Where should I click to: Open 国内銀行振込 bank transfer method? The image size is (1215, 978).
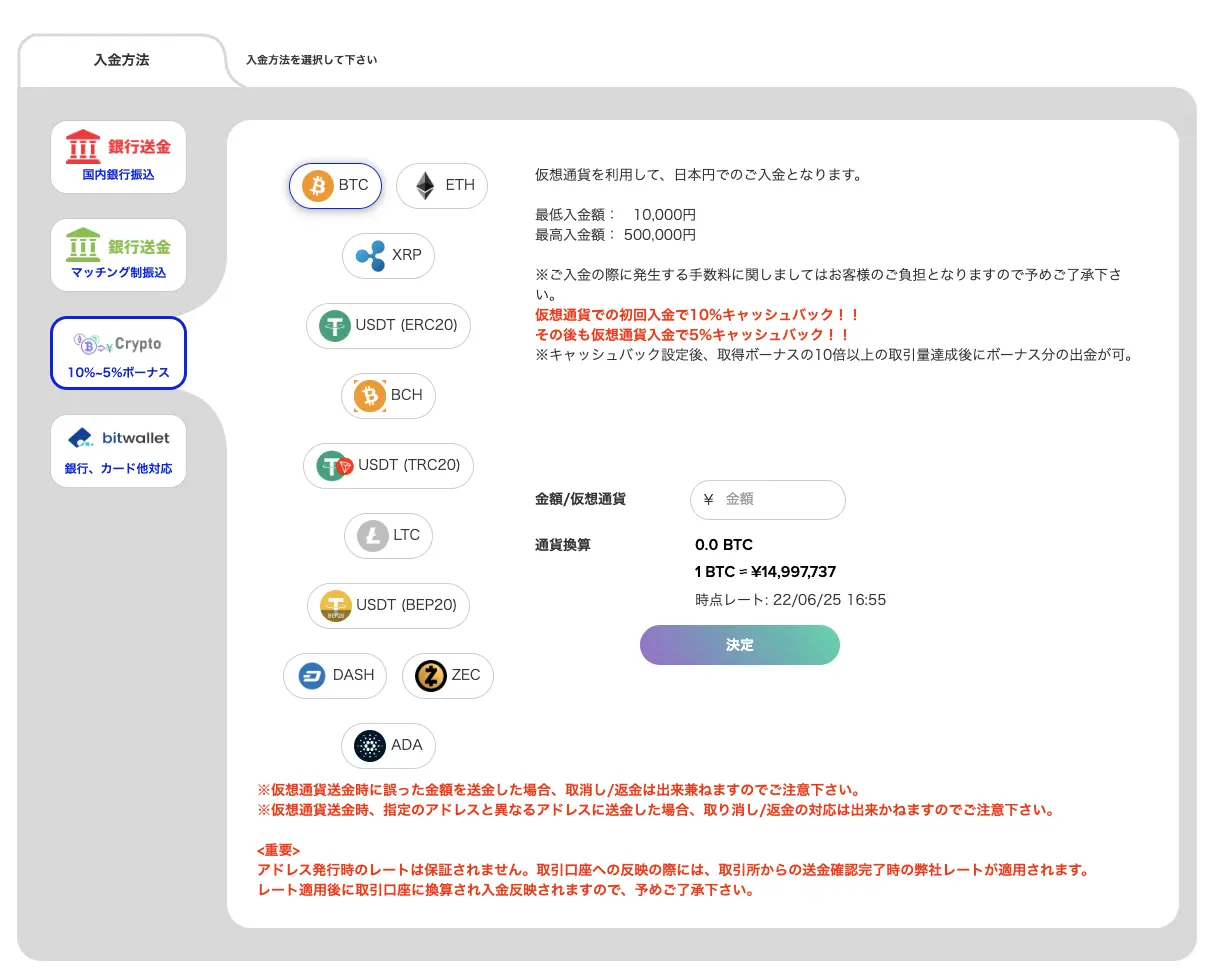click(x=118, y=157)
